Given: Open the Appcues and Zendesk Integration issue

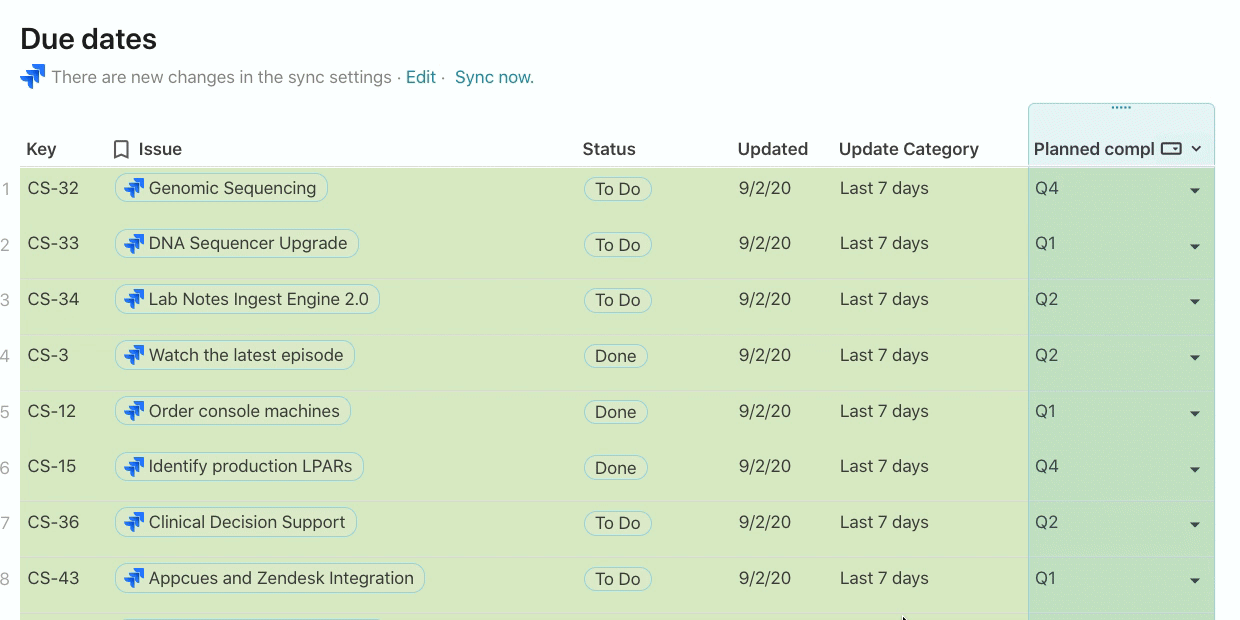Looking at the screenshot, I should point(281,578).
